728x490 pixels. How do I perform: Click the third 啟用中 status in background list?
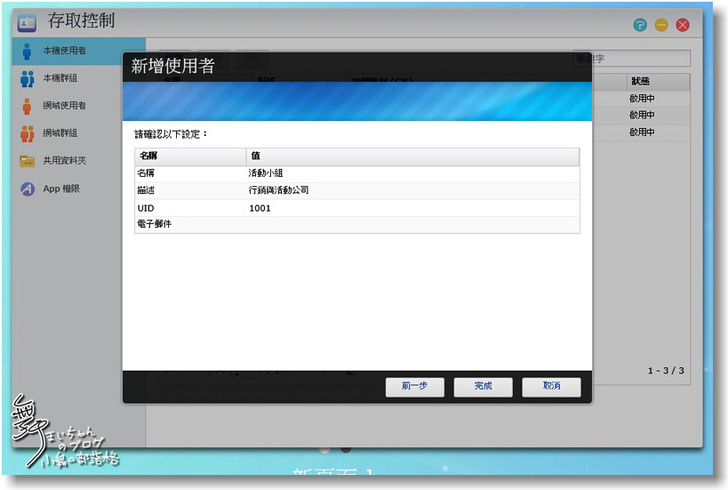click(642, 132)
